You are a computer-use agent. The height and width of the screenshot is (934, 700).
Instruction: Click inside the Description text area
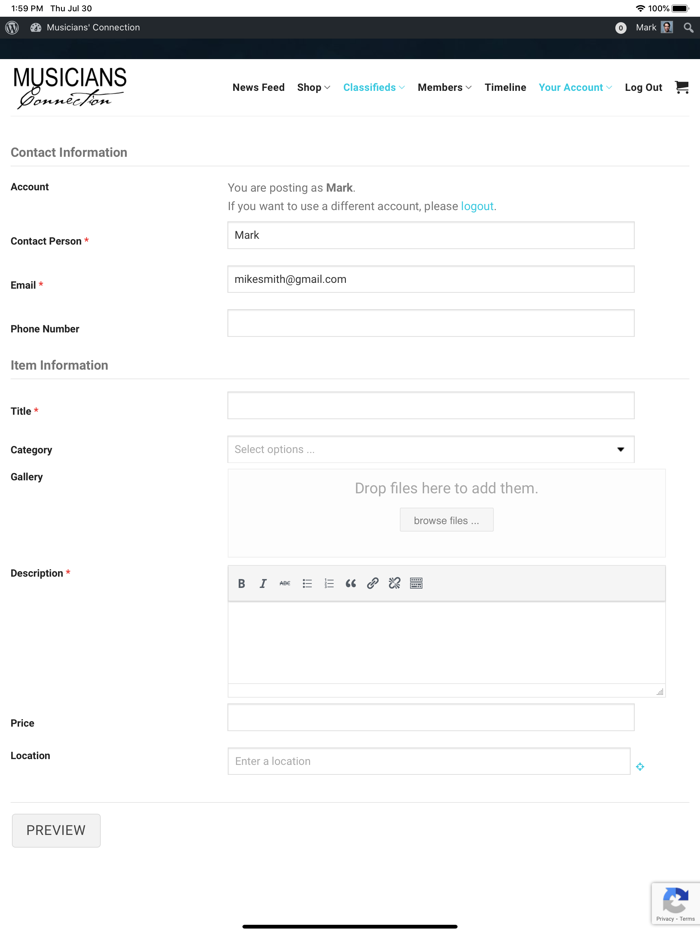(x=446, y=643)
